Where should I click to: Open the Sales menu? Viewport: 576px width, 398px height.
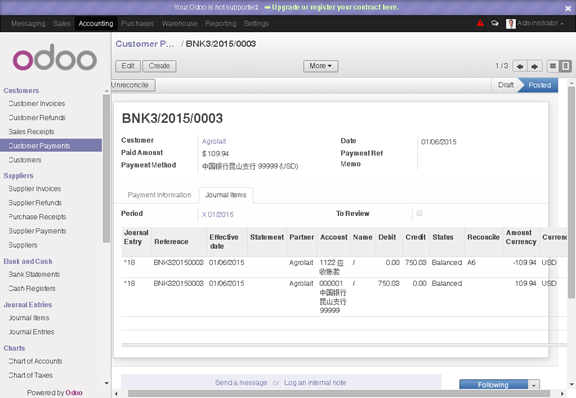coord(61,24)
